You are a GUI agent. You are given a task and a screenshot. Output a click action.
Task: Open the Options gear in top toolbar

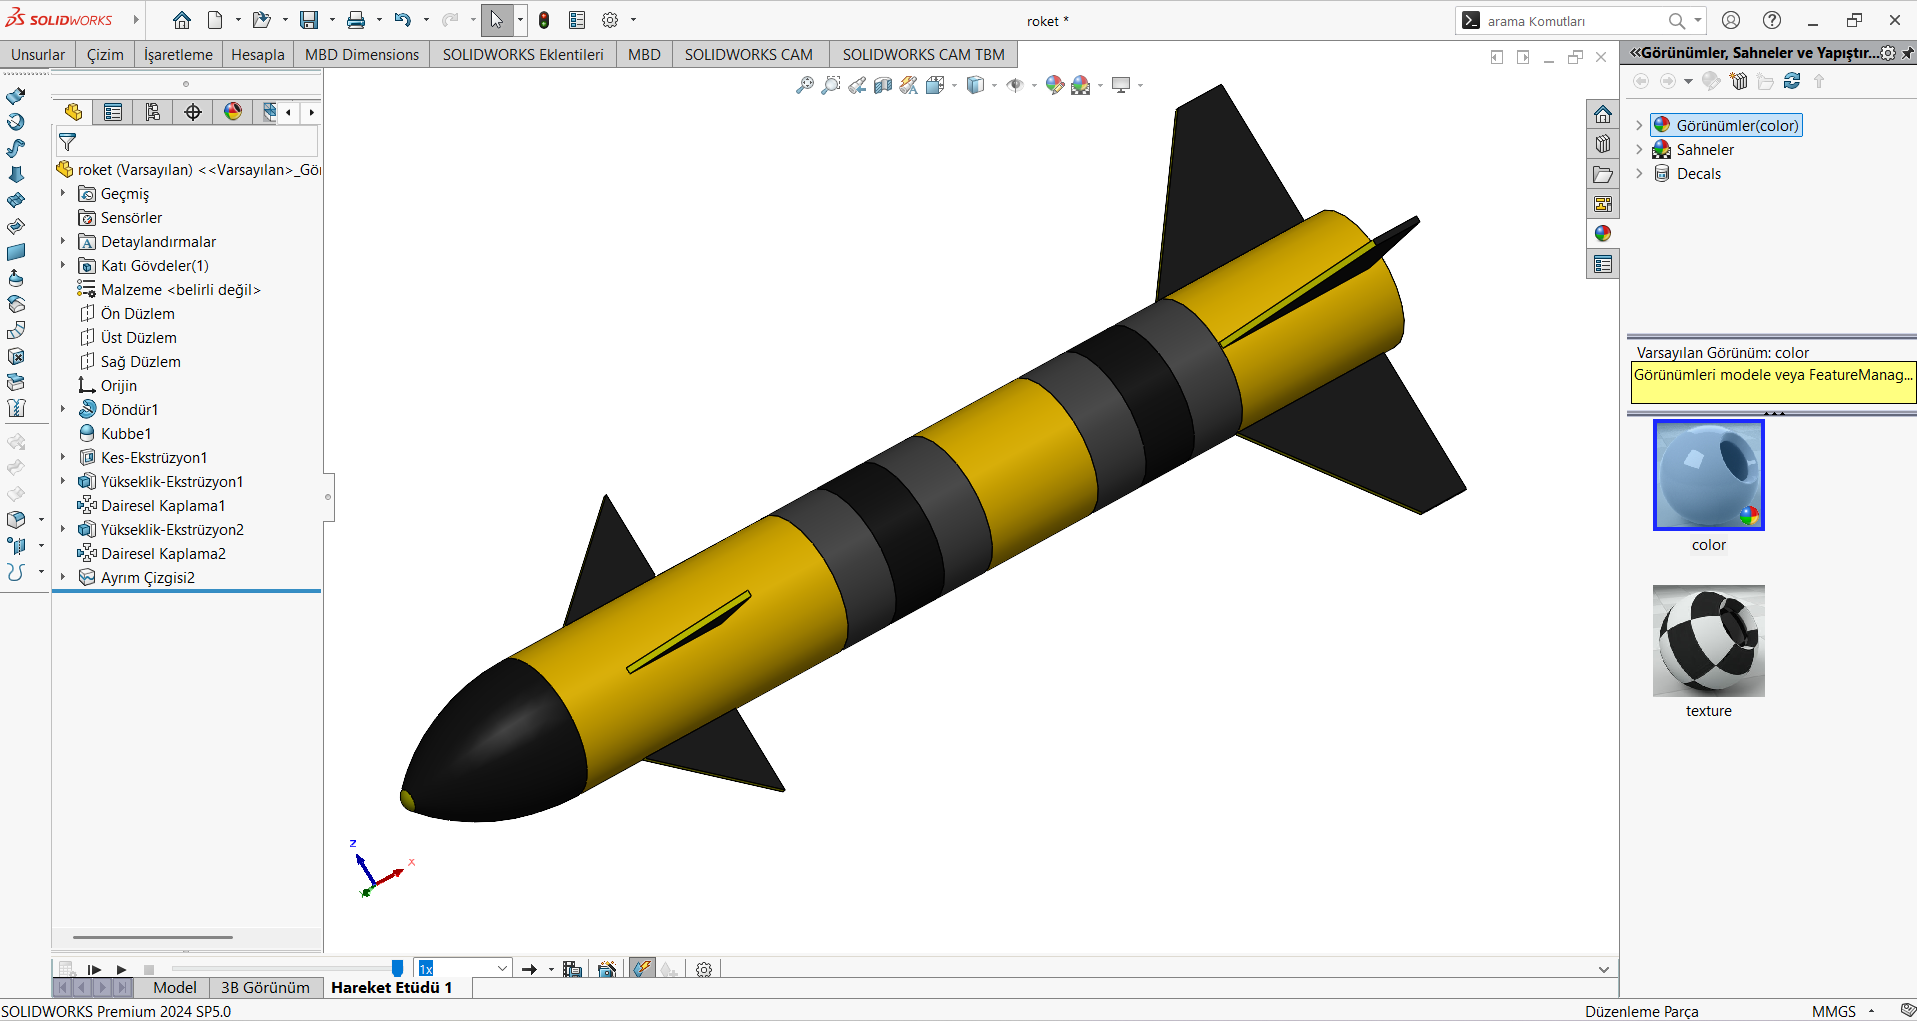pyautogui.click(x=610, y=20)
